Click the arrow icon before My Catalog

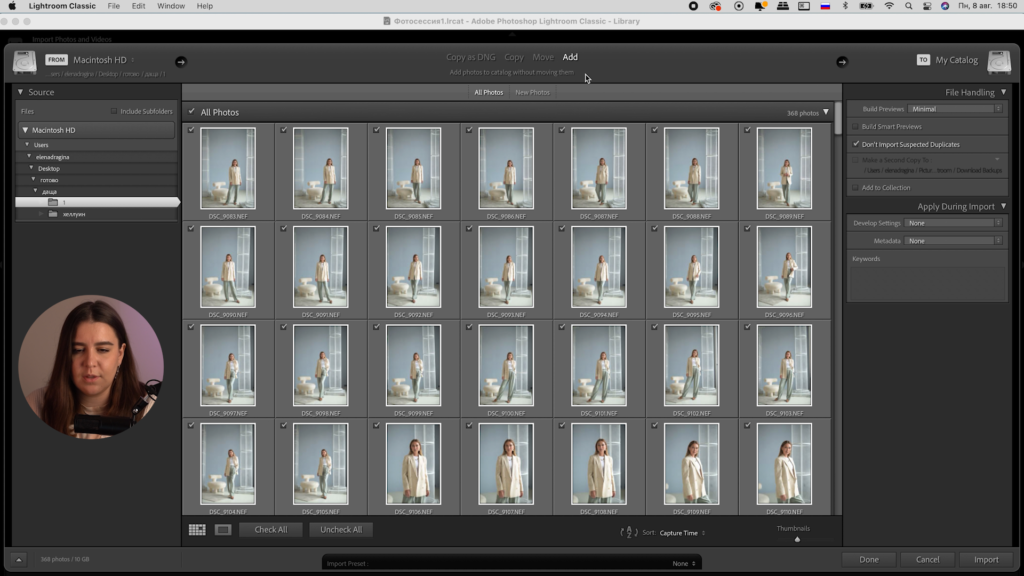[x=842, y=61]
